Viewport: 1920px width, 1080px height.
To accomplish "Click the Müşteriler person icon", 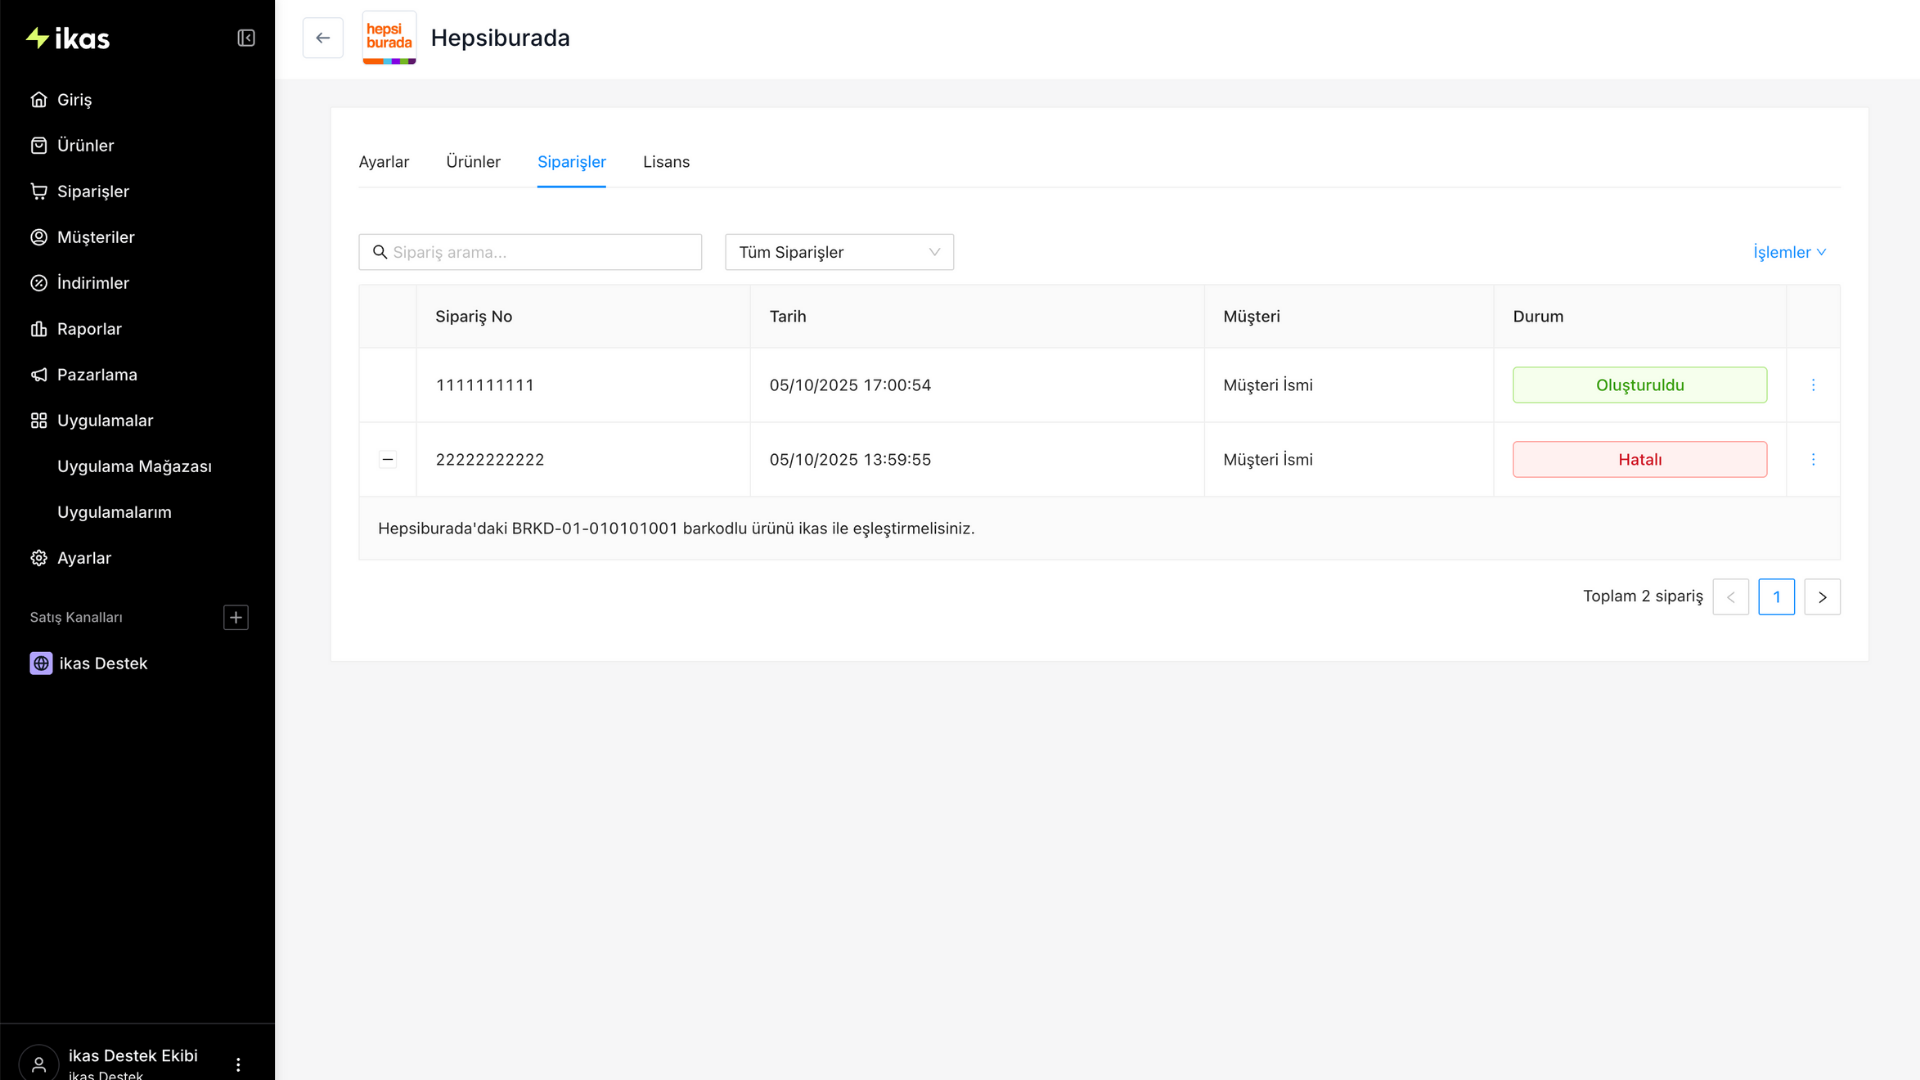I will click(39, 238).
